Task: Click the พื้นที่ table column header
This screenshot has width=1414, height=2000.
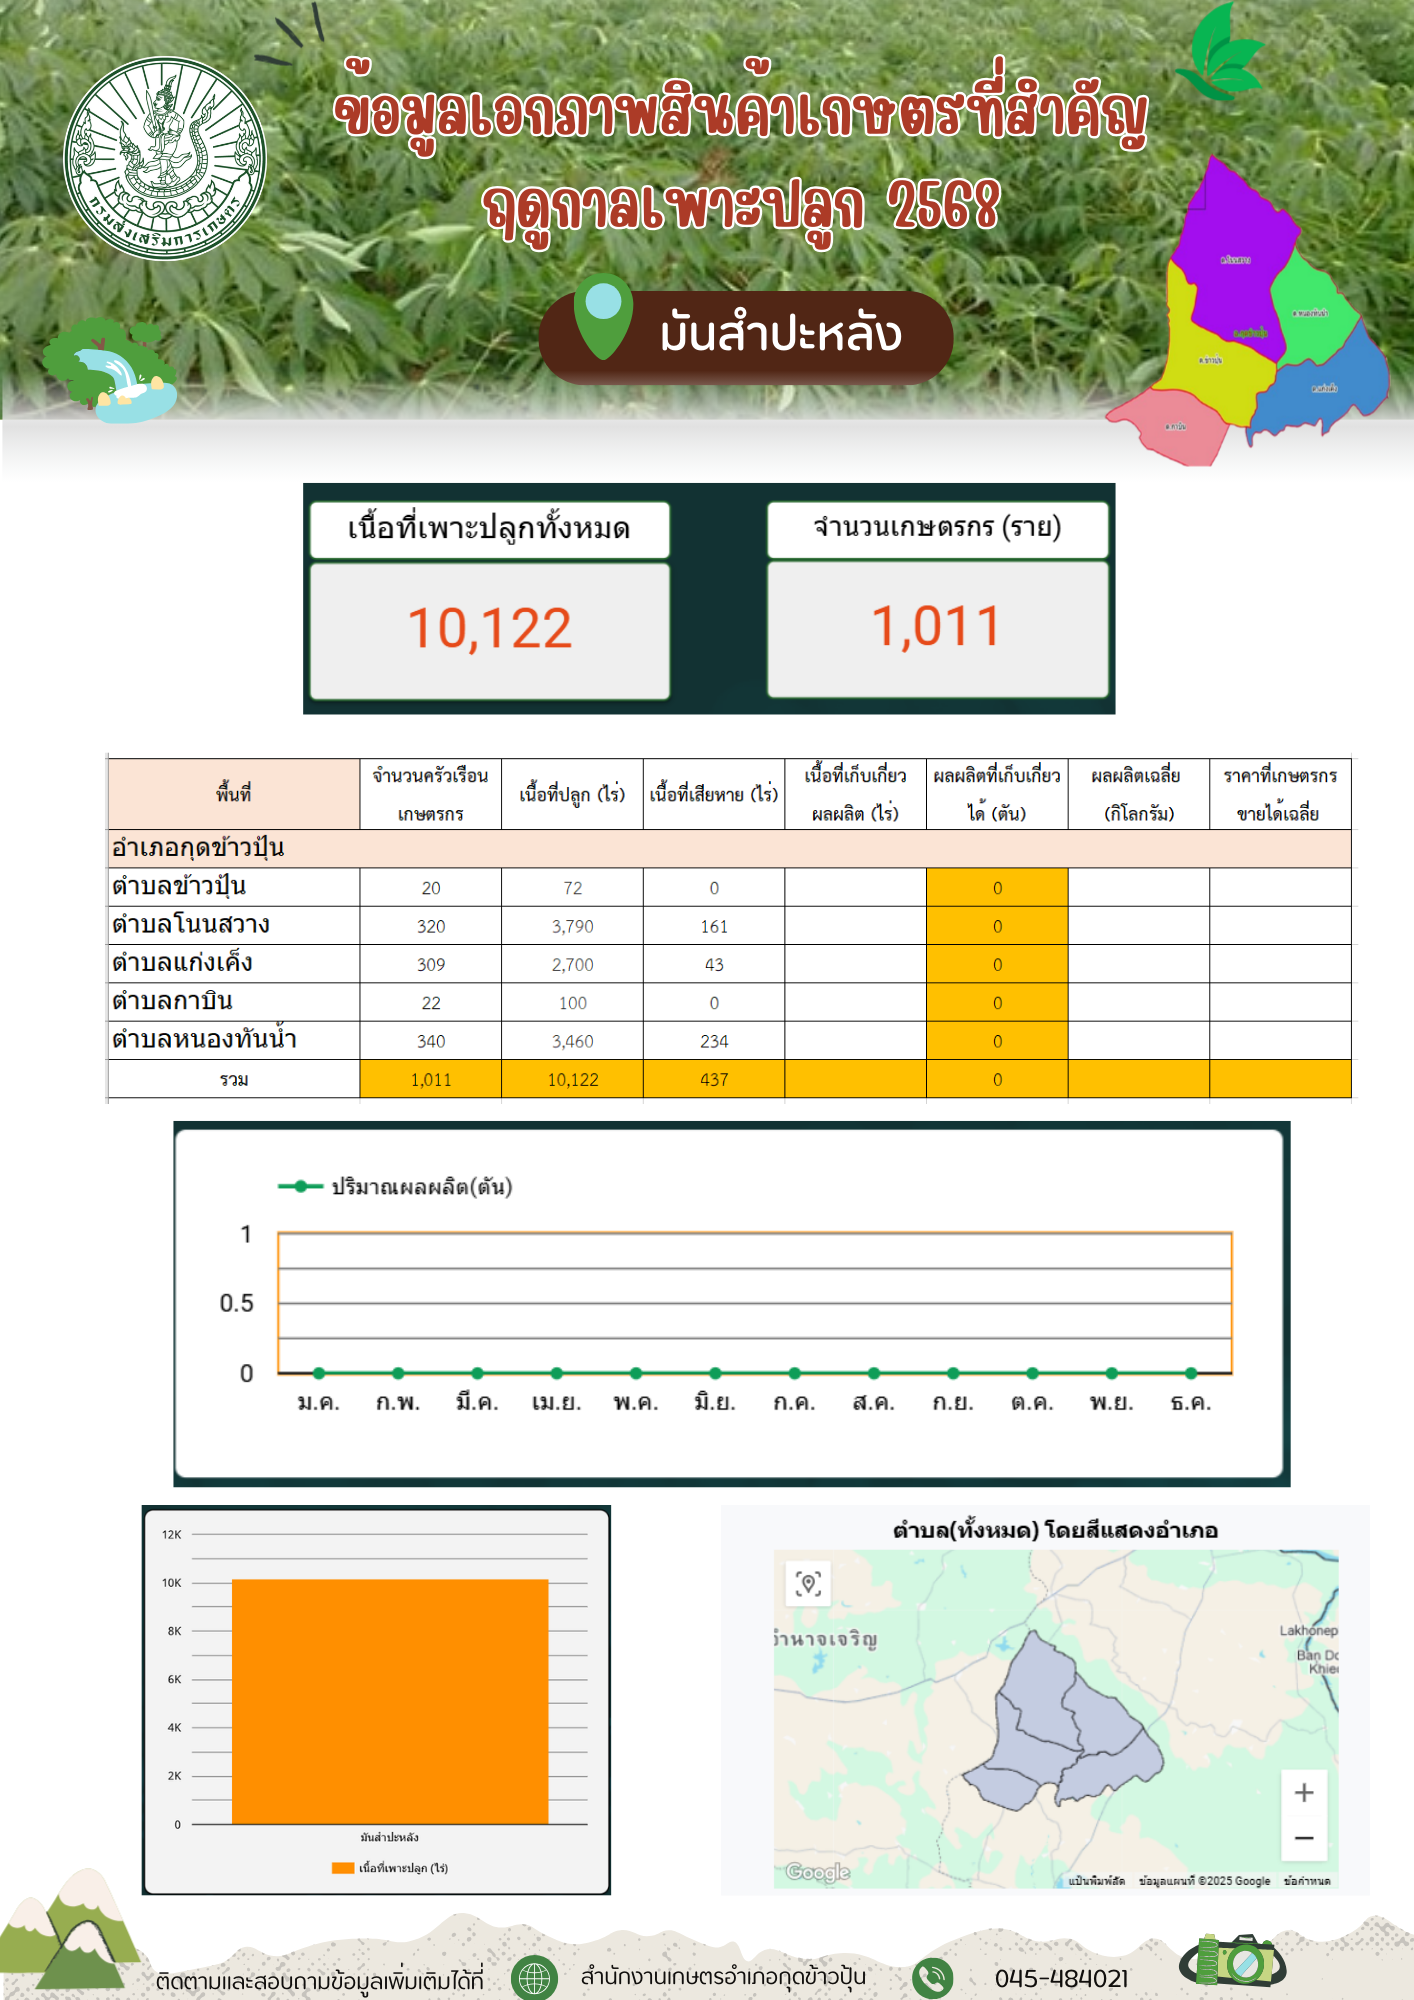Action: point(233,794)
